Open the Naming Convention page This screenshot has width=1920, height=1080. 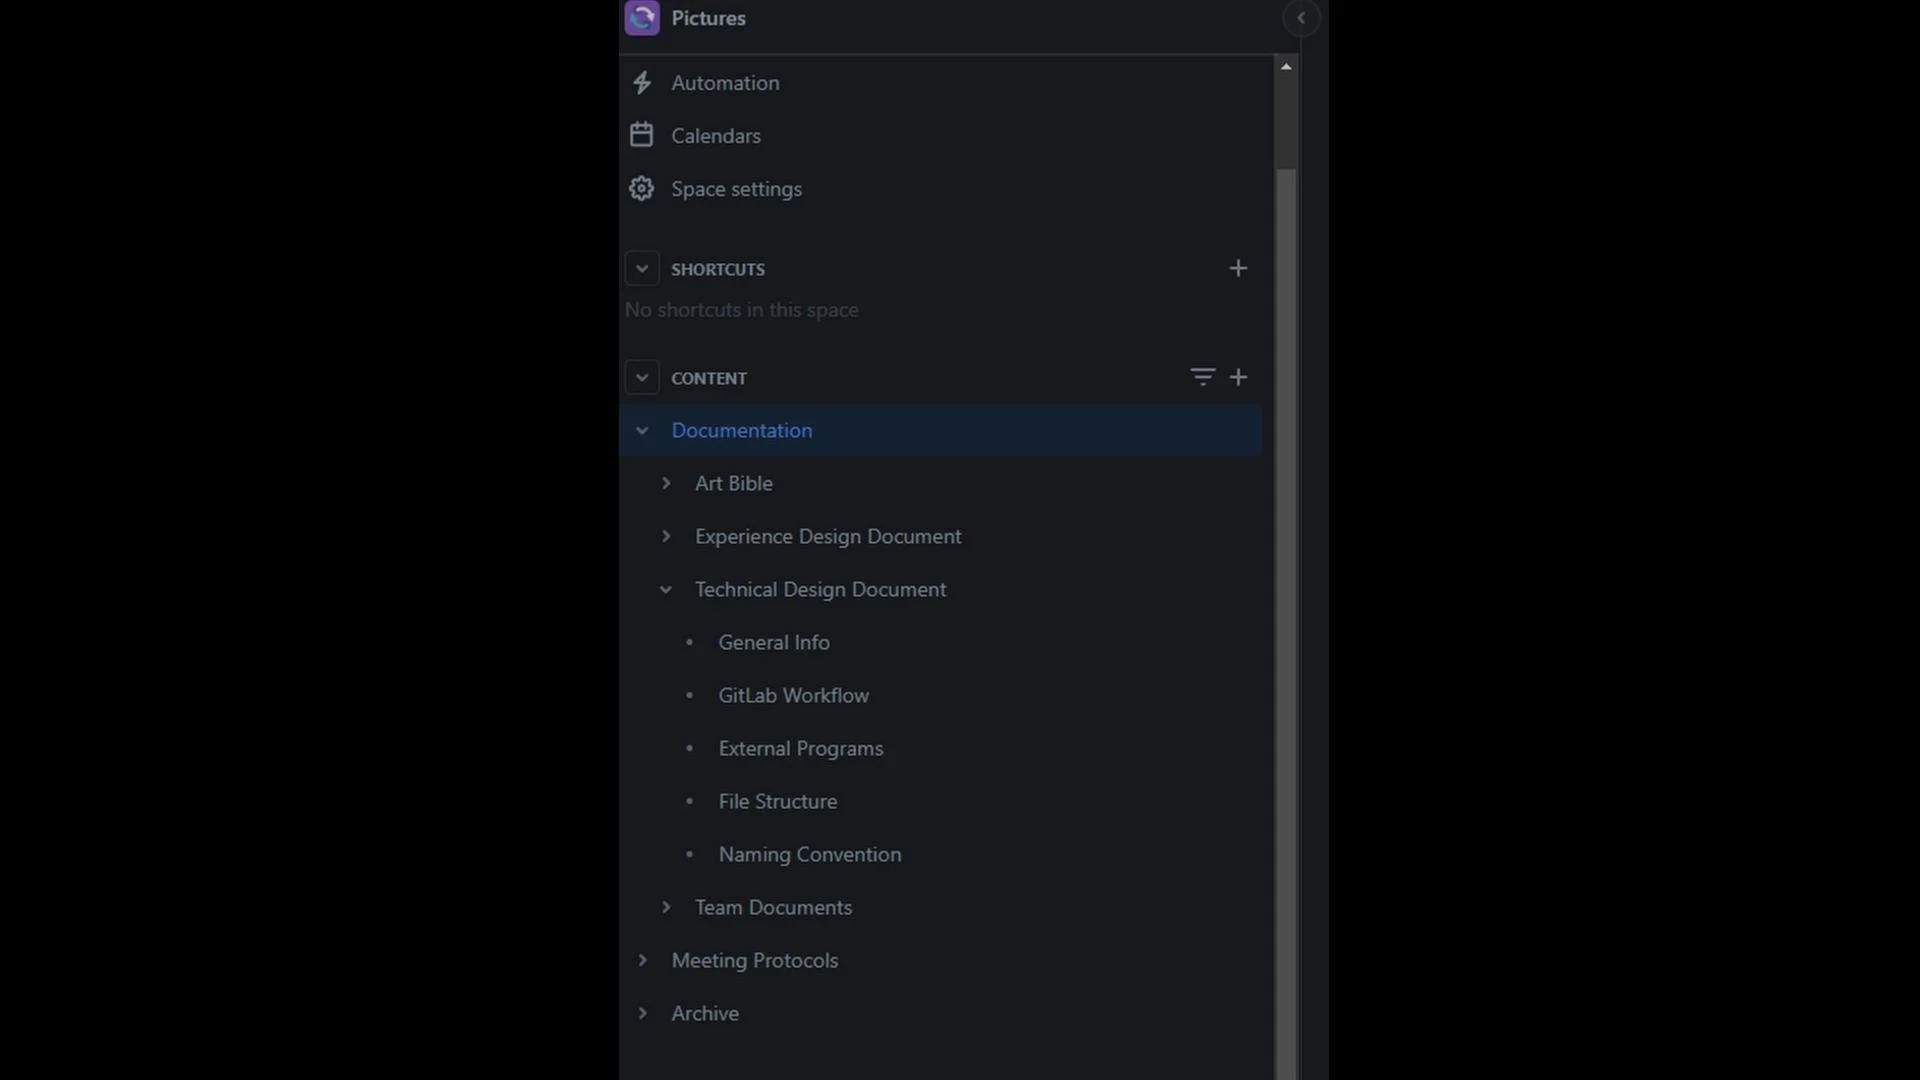click(809, 855)
